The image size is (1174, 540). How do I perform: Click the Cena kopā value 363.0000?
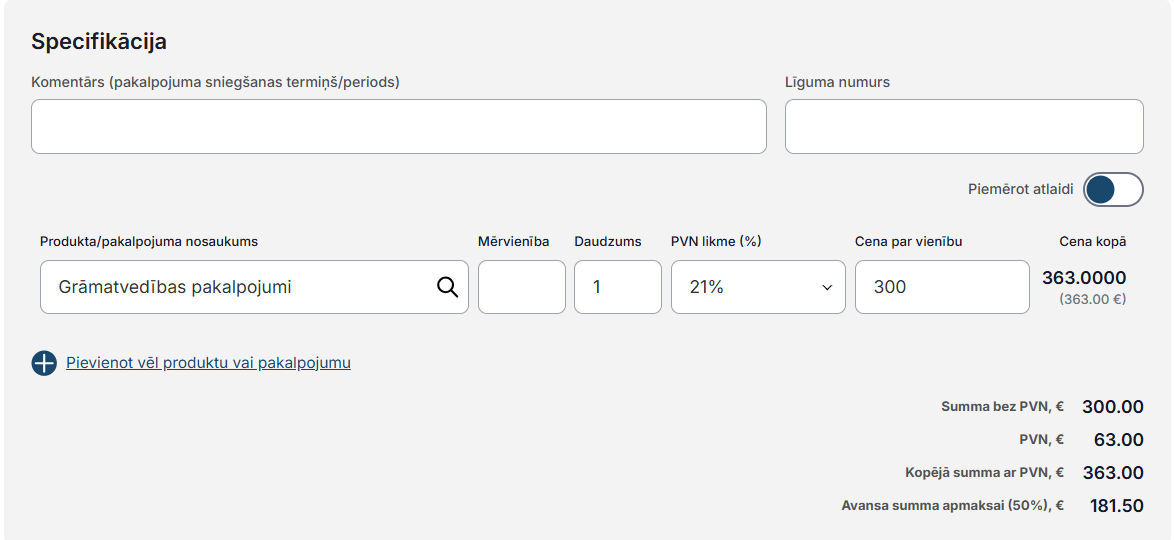click(1084, 278)
